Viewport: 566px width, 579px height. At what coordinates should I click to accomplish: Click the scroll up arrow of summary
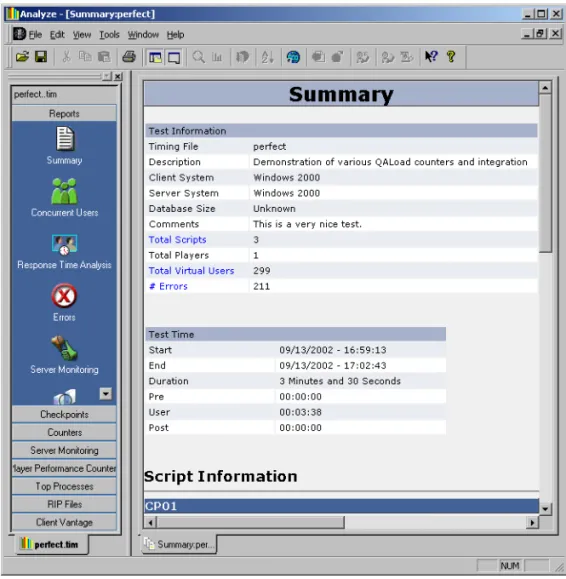(545, 88)
